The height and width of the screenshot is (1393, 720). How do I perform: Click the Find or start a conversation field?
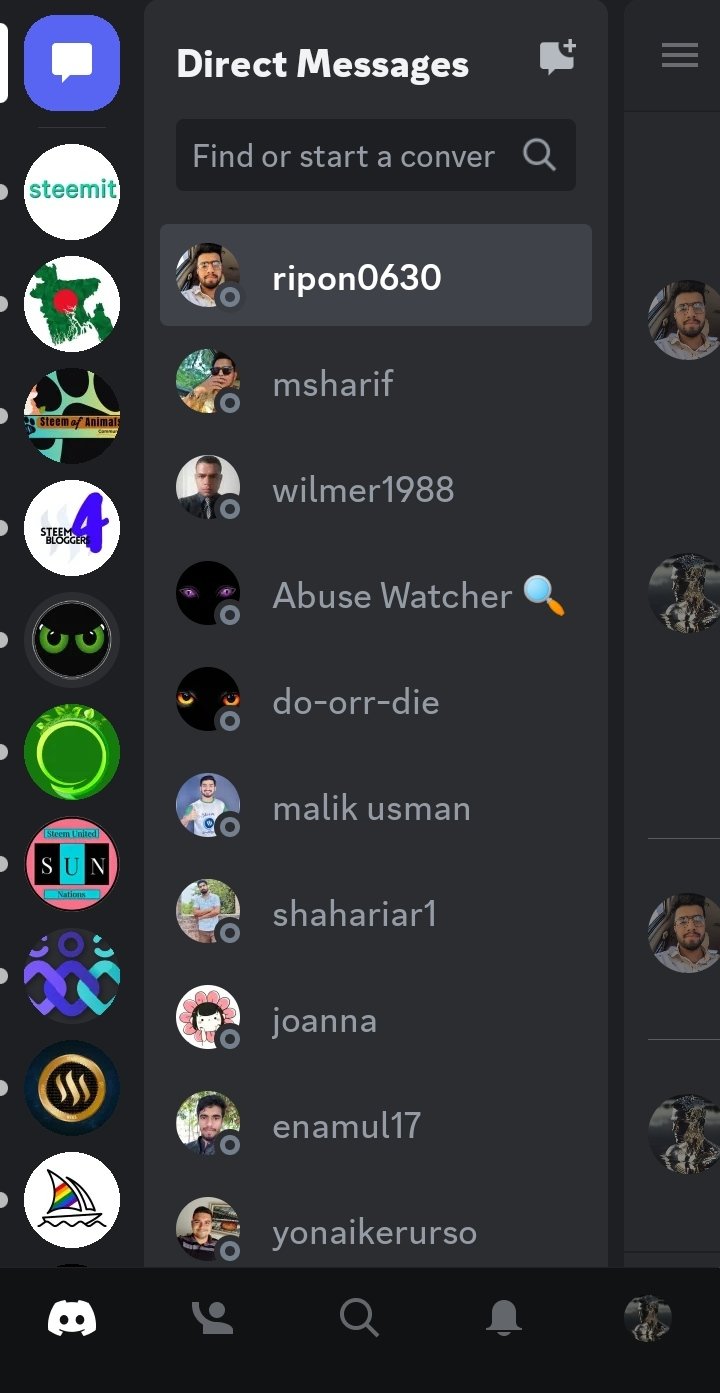point(376,155)
